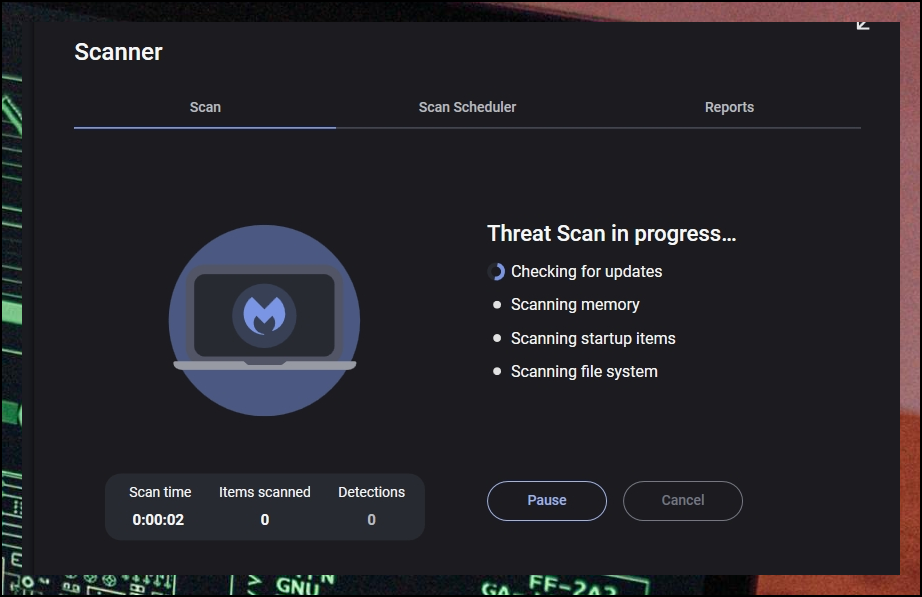Image resolution: width=922 pixels, height=597 pixels.
Task: Click the Scan time value 0:00:02
Action: (158, 520)
